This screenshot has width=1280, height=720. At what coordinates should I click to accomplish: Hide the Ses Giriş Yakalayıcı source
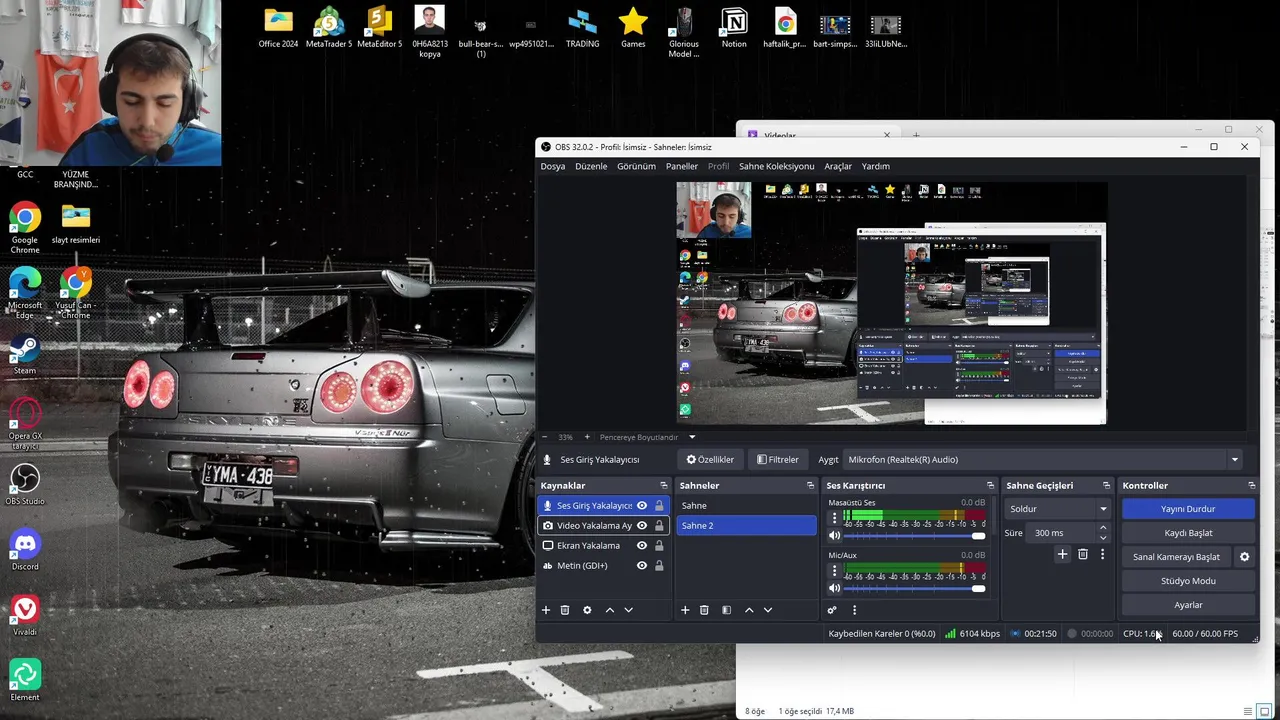[x=642, y=506]
